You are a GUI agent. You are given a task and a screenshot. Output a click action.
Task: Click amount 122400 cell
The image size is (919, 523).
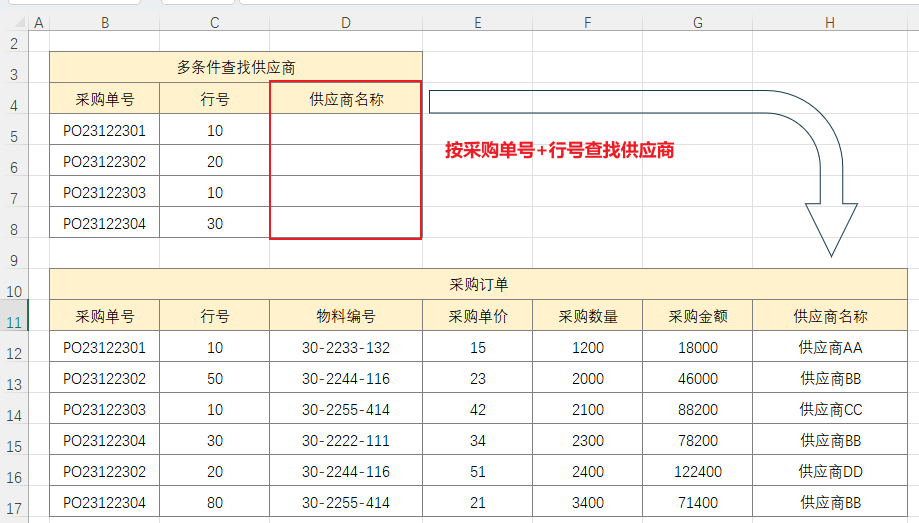(698, 471)
